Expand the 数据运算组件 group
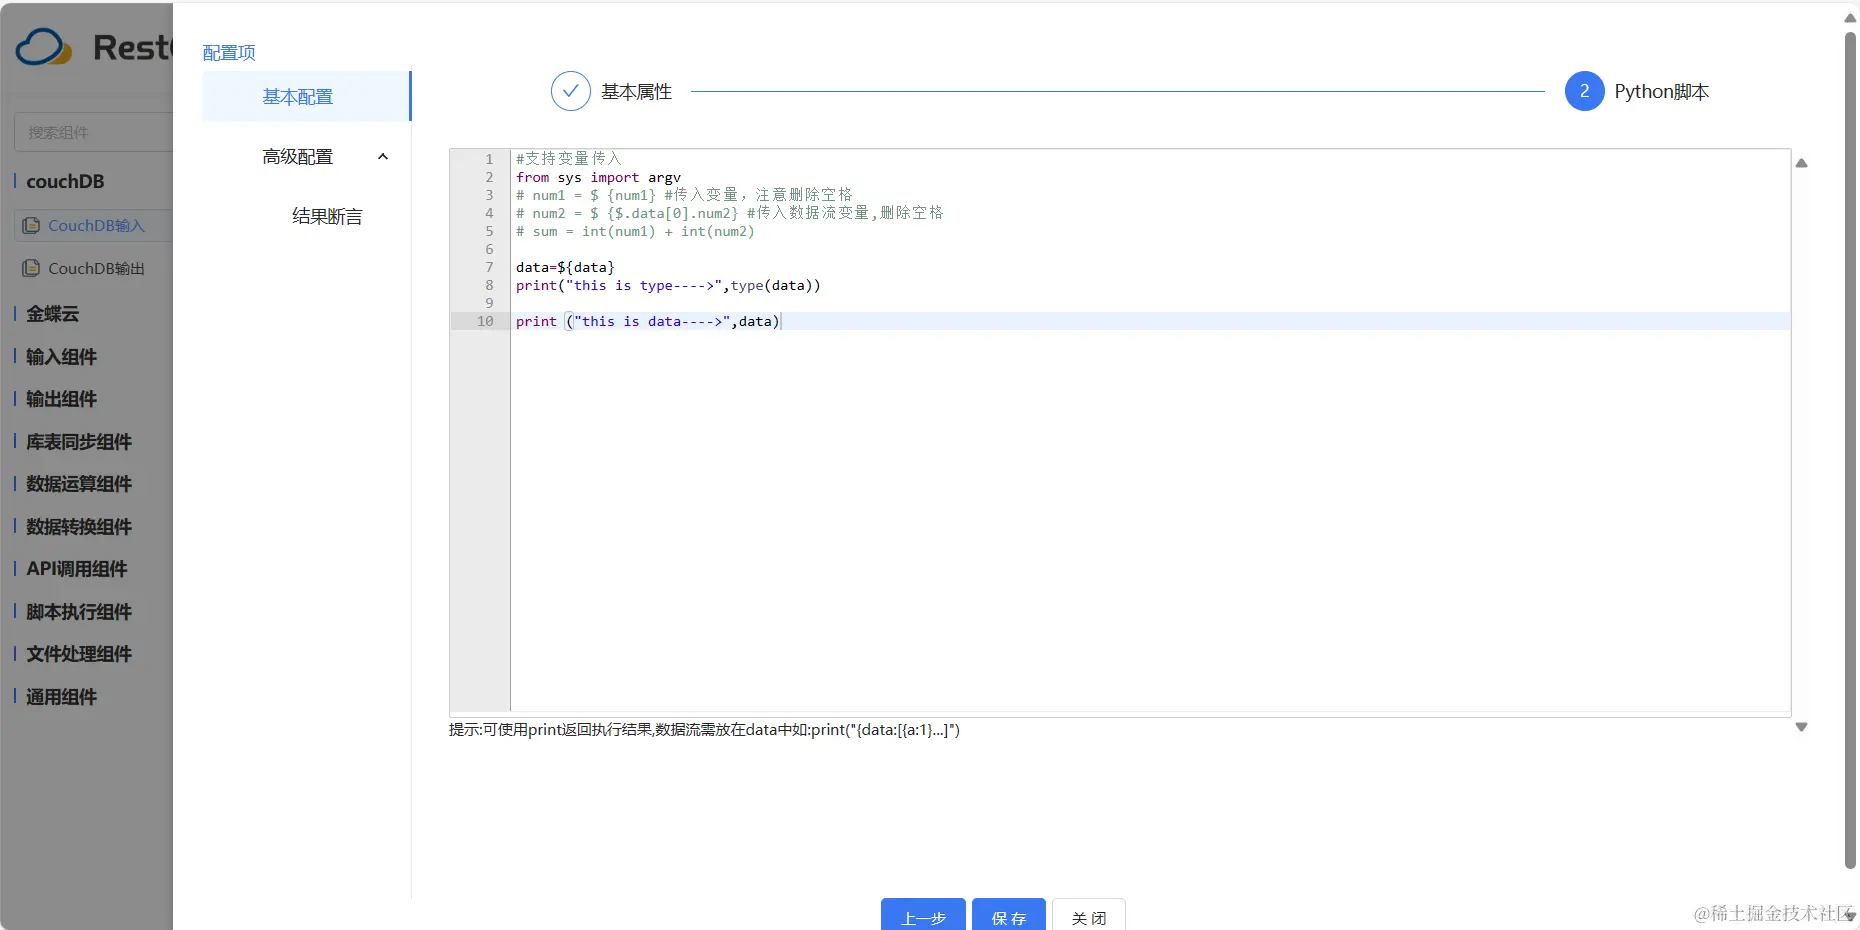1860x930 pixels. click(x=79, y=484)
